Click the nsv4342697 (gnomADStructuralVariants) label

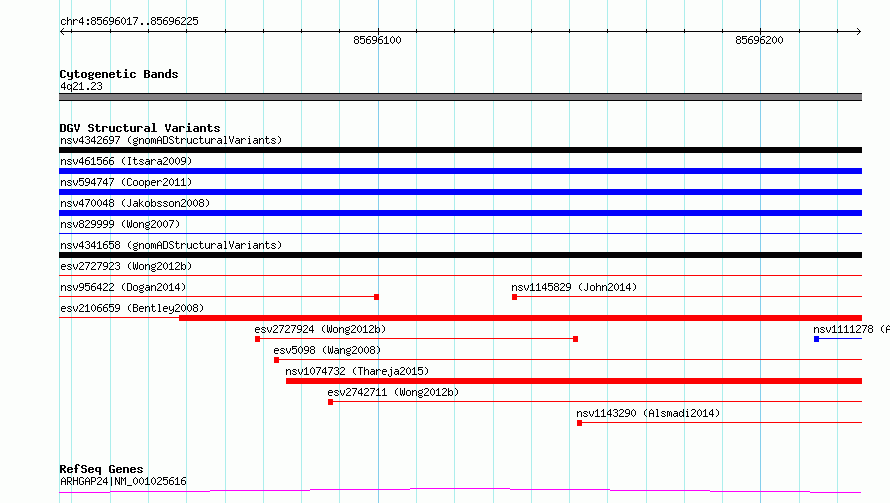pyautogui.click(x=171, y=140)
